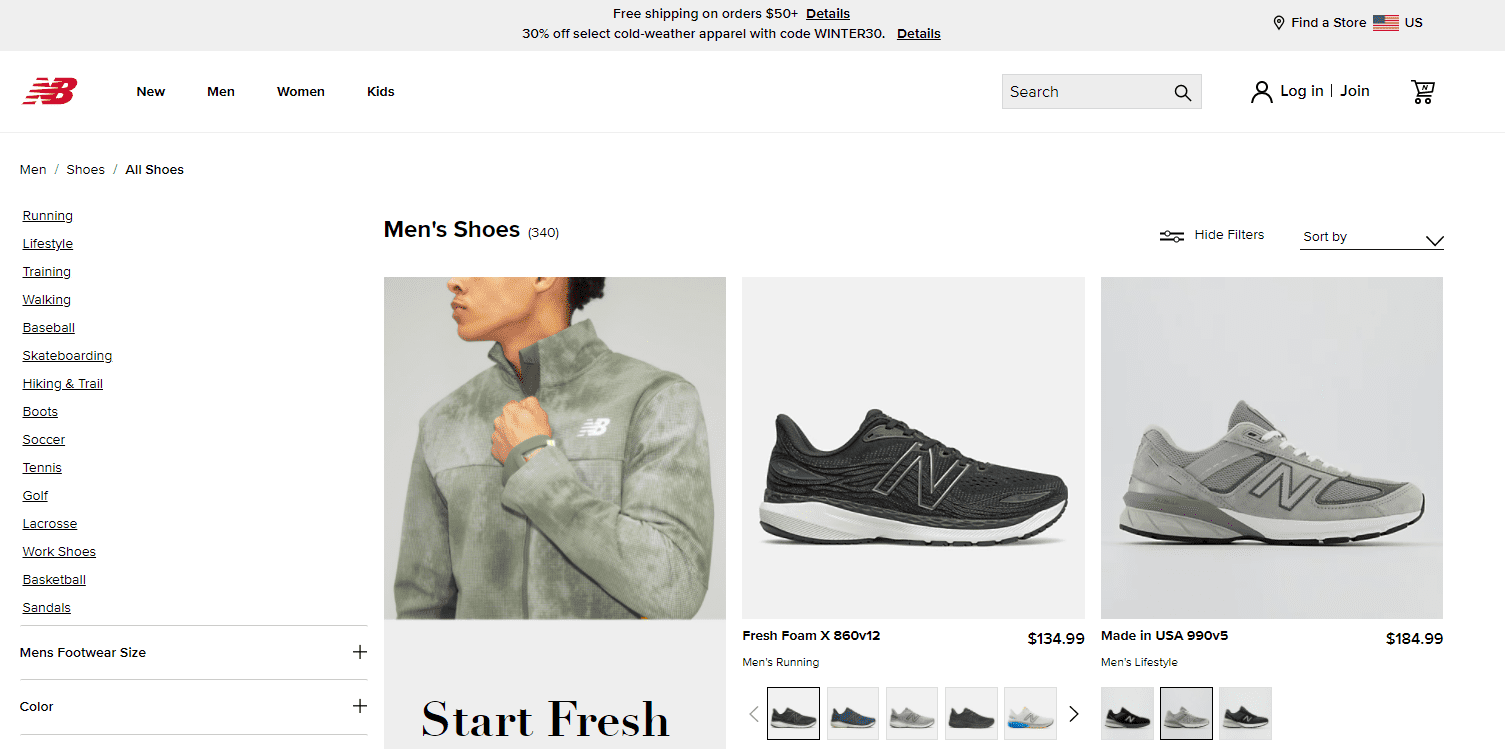Screen dimensions: 1505x749
Task: Click the Shoes breadcrumb link
Action: [85, 169]
